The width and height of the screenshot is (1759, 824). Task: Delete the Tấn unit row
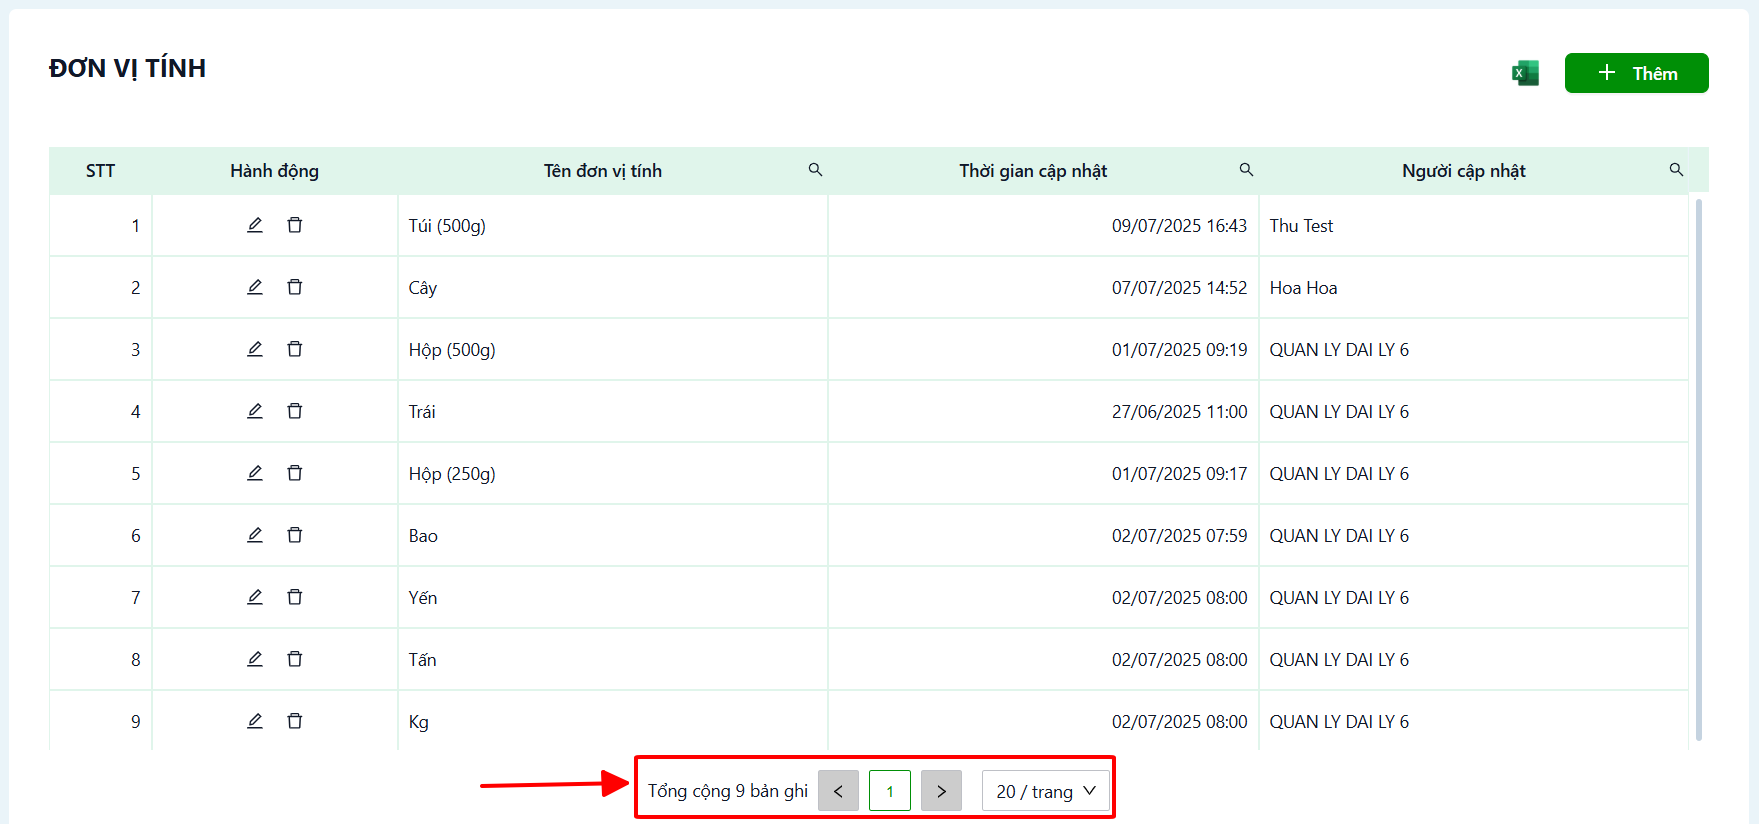click(295, 659)
